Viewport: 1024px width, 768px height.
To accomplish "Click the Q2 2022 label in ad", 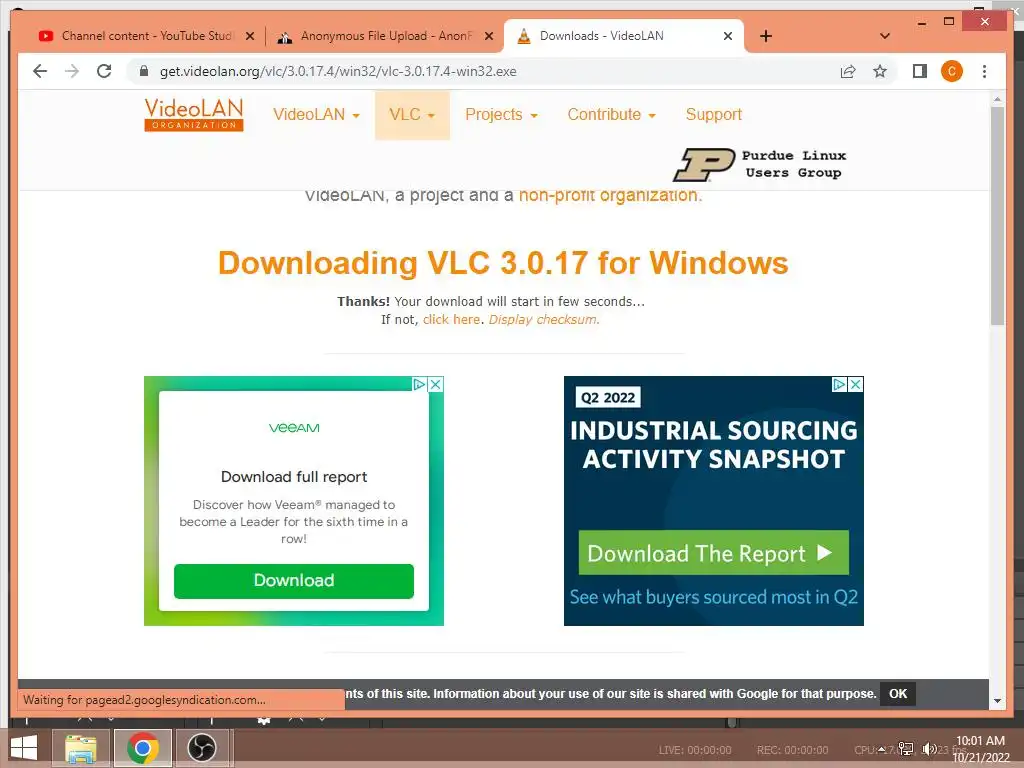I will click(x=608, y=398).
